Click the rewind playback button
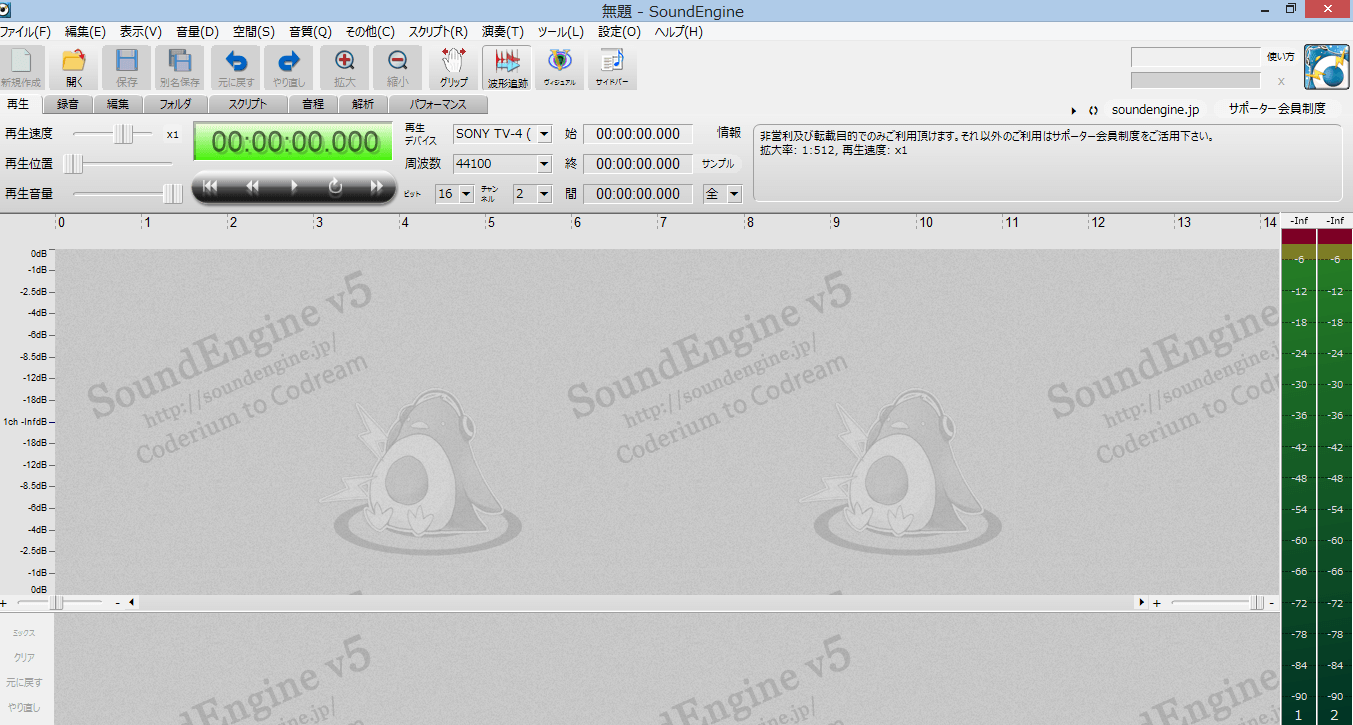This screenshot has width=1353, height=725. tap(252, 186)
